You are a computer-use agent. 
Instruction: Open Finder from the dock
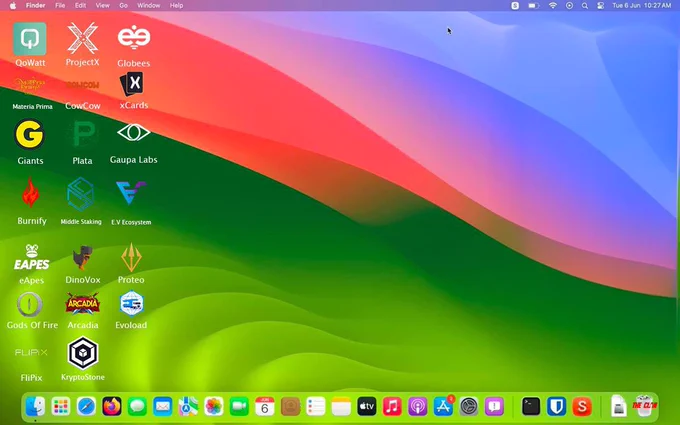click(35, 406)
